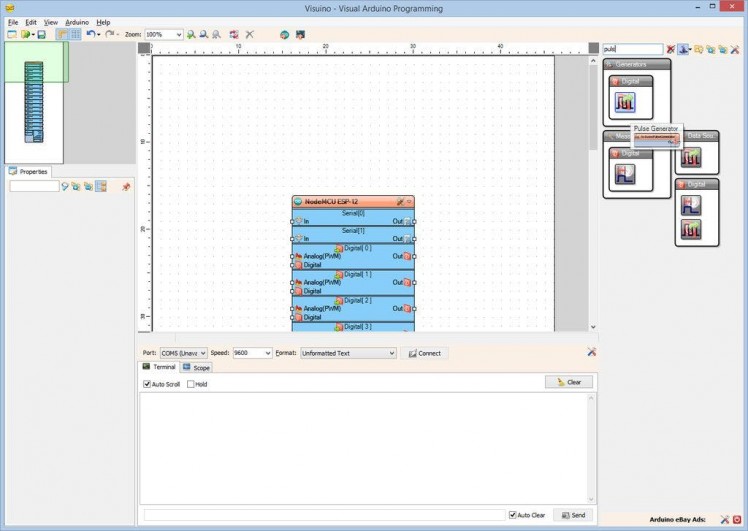Open the Arduino menu

(77, 21)
